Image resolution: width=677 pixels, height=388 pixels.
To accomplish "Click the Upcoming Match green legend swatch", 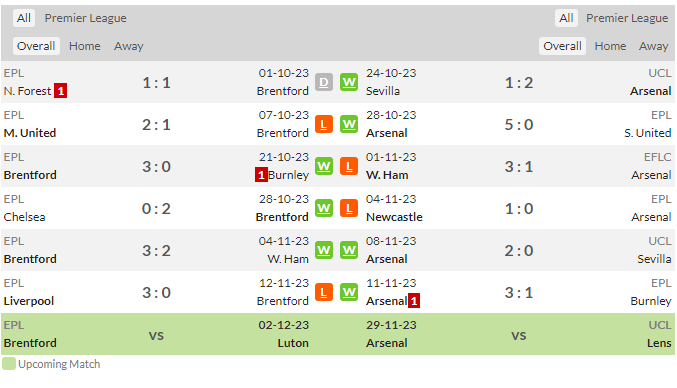I will (9, 364).
